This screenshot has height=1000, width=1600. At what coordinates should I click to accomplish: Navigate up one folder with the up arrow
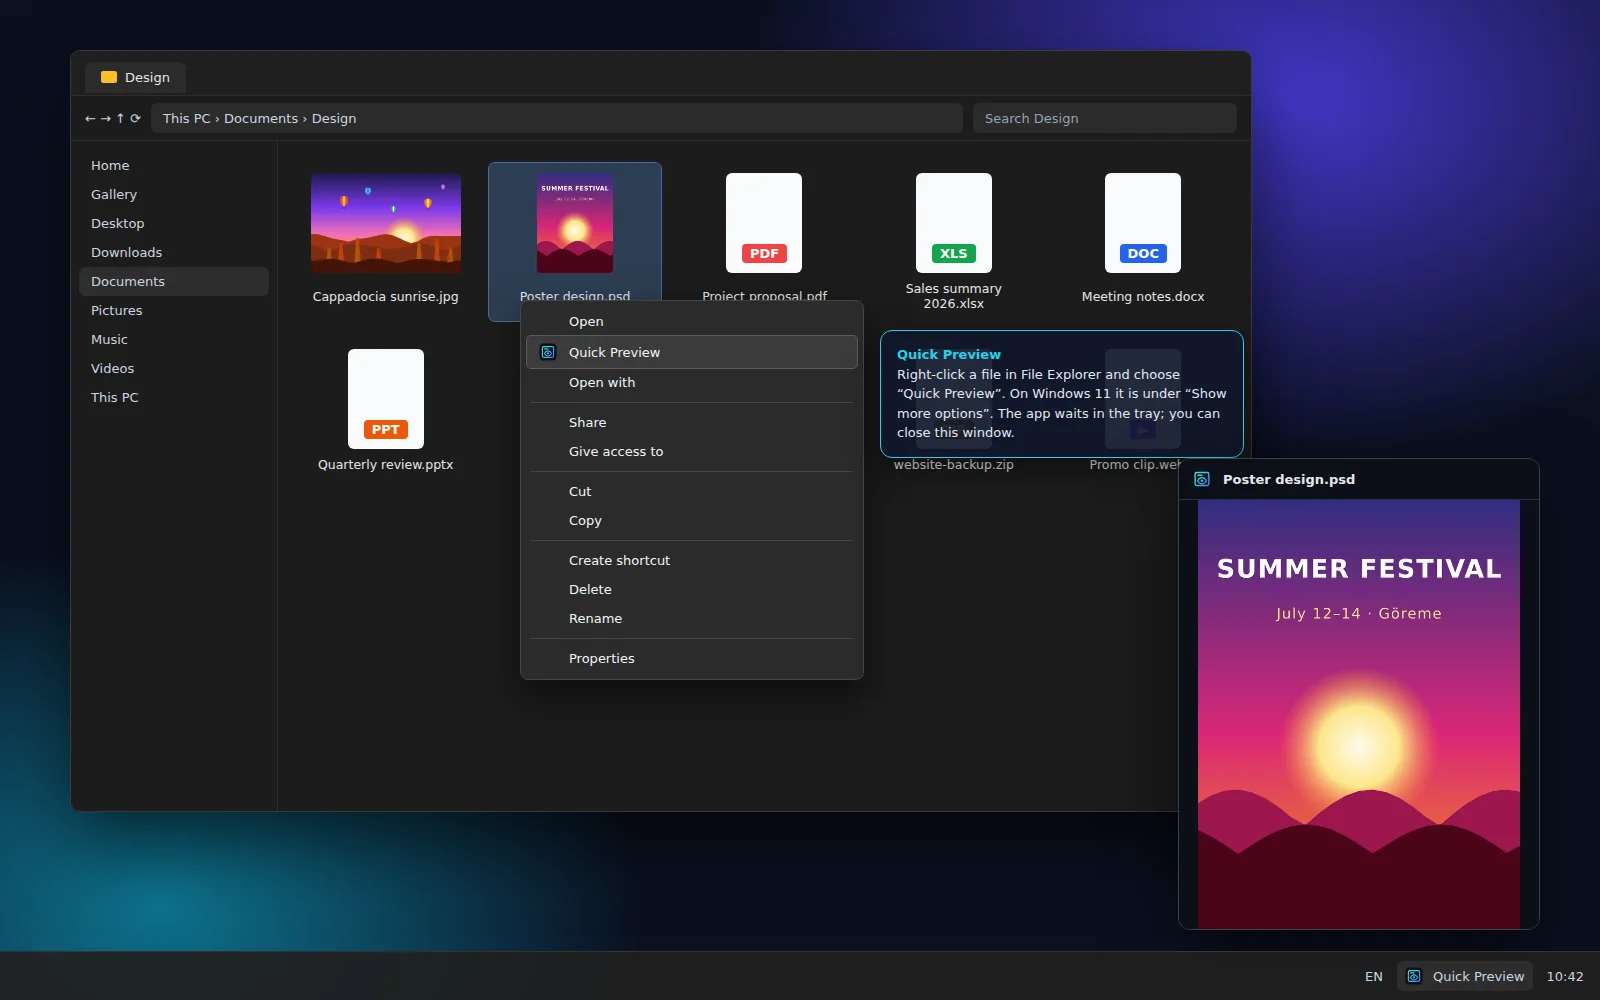click(x=120, y=118)
